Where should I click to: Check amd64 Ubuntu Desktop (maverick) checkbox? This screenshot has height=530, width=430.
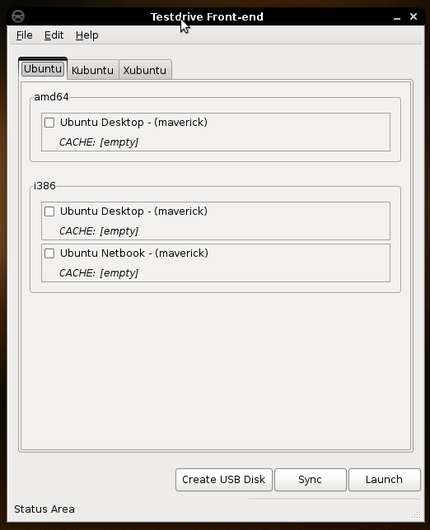coord(49,122)
